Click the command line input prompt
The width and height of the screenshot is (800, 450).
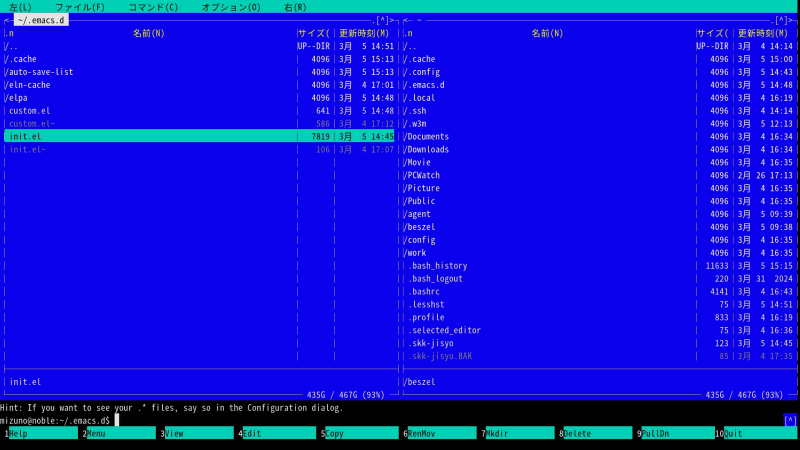tap(392, 420)
